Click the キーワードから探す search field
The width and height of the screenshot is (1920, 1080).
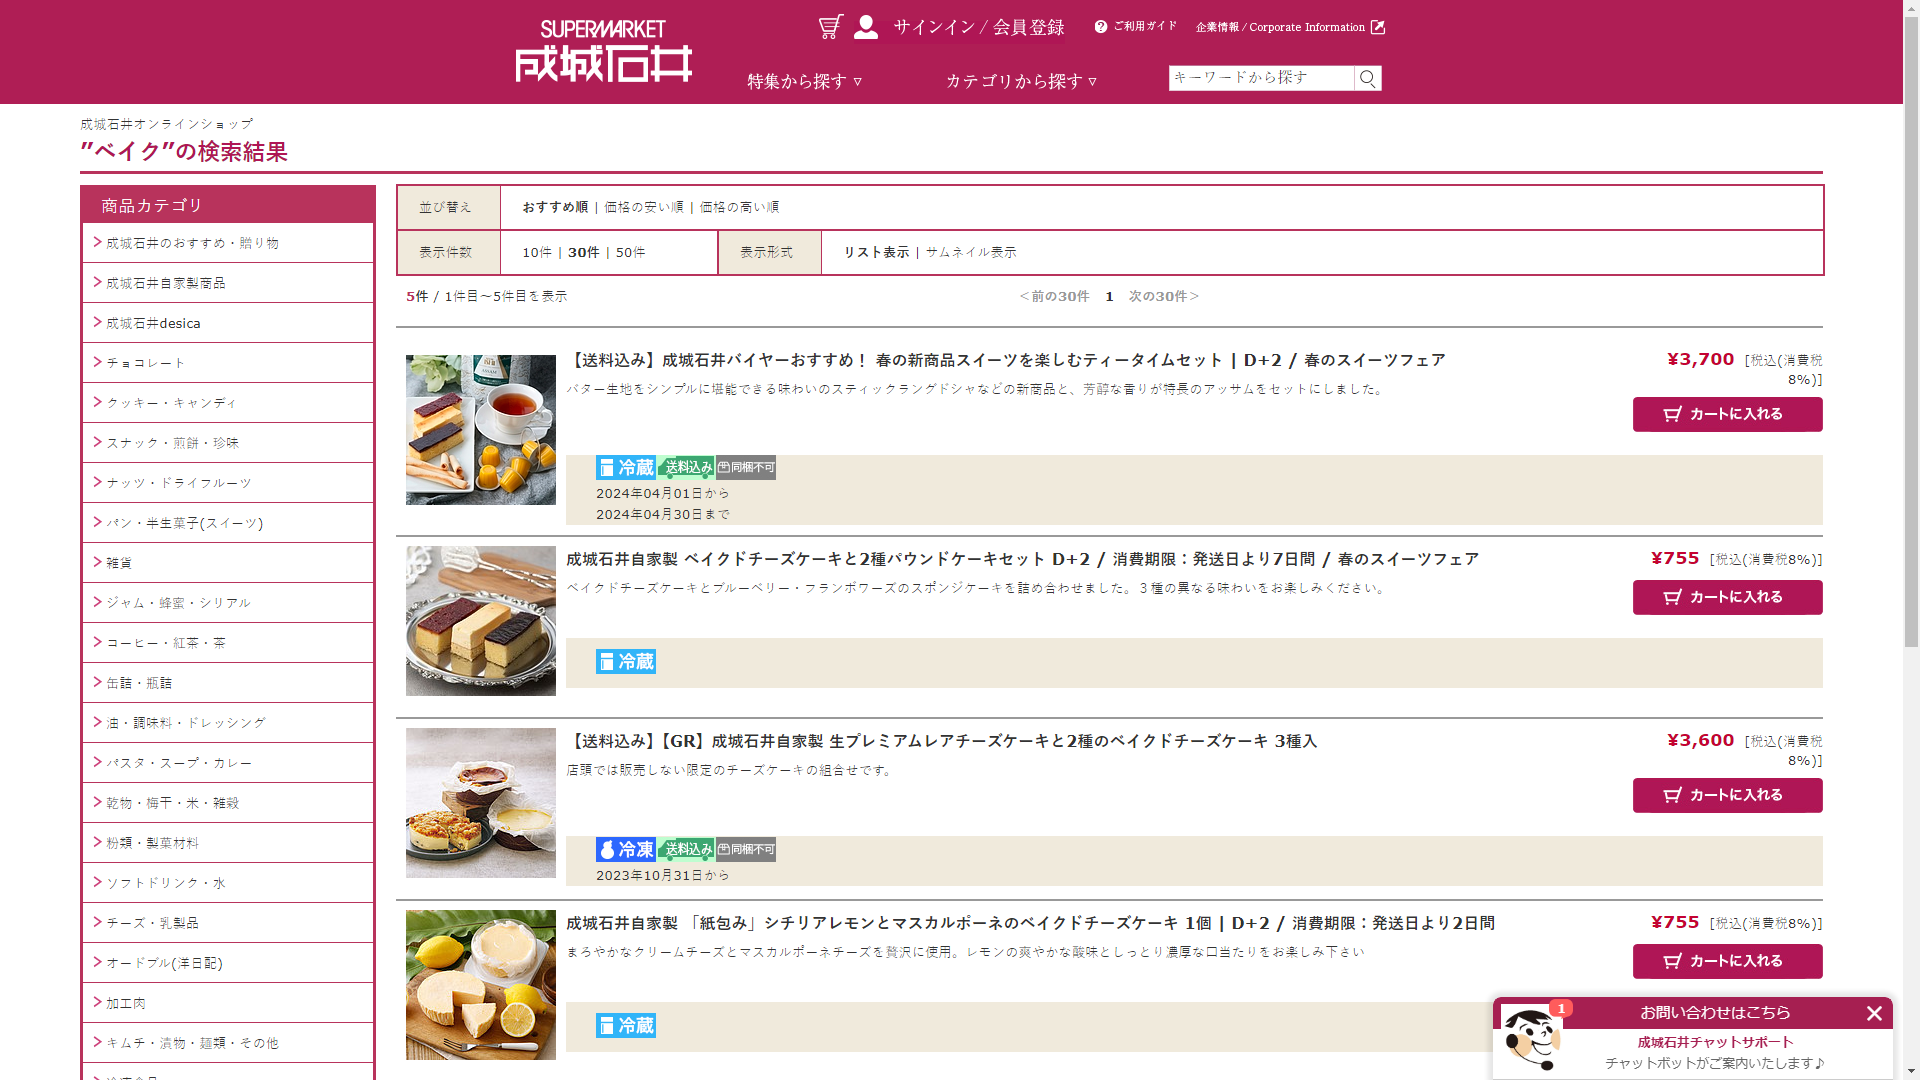[x=1261, y=78]
